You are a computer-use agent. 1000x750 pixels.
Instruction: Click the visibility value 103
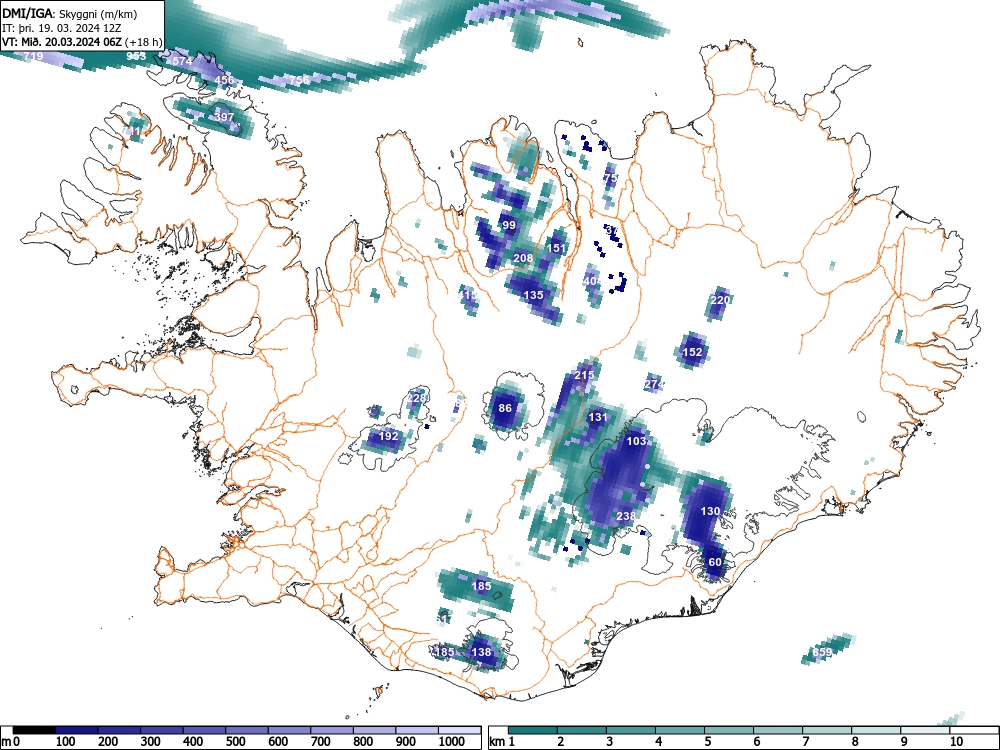coord(636,441)
